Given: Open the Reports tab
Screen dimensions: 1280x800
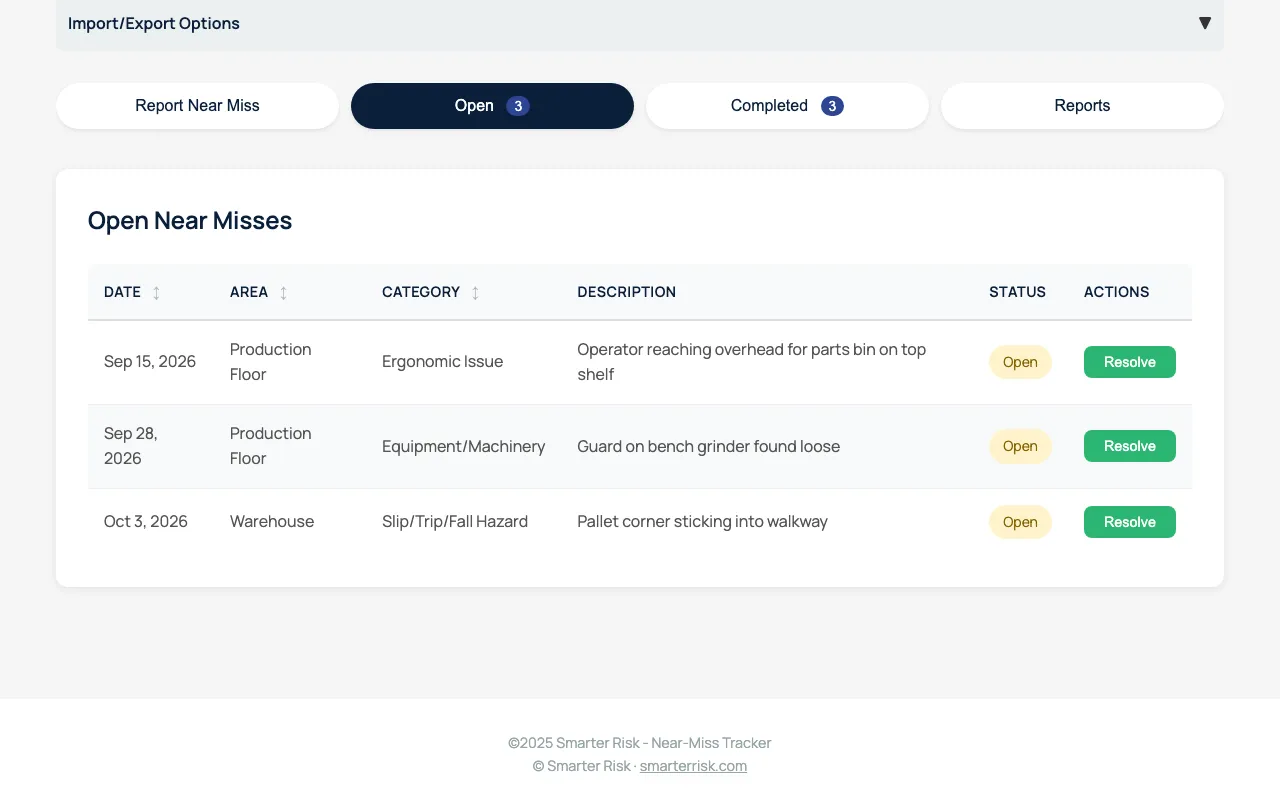Looking at the screenshot, I should click(x=1082, y=106).
